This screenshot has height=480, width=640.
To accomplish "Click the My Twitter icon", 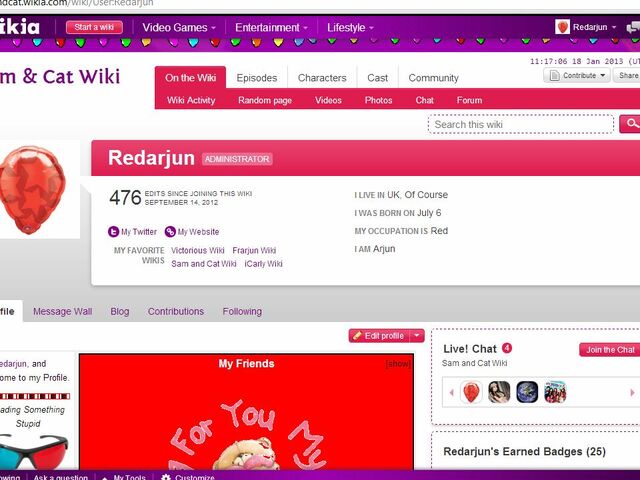I will pyautogui.click(x=113, y=232).
